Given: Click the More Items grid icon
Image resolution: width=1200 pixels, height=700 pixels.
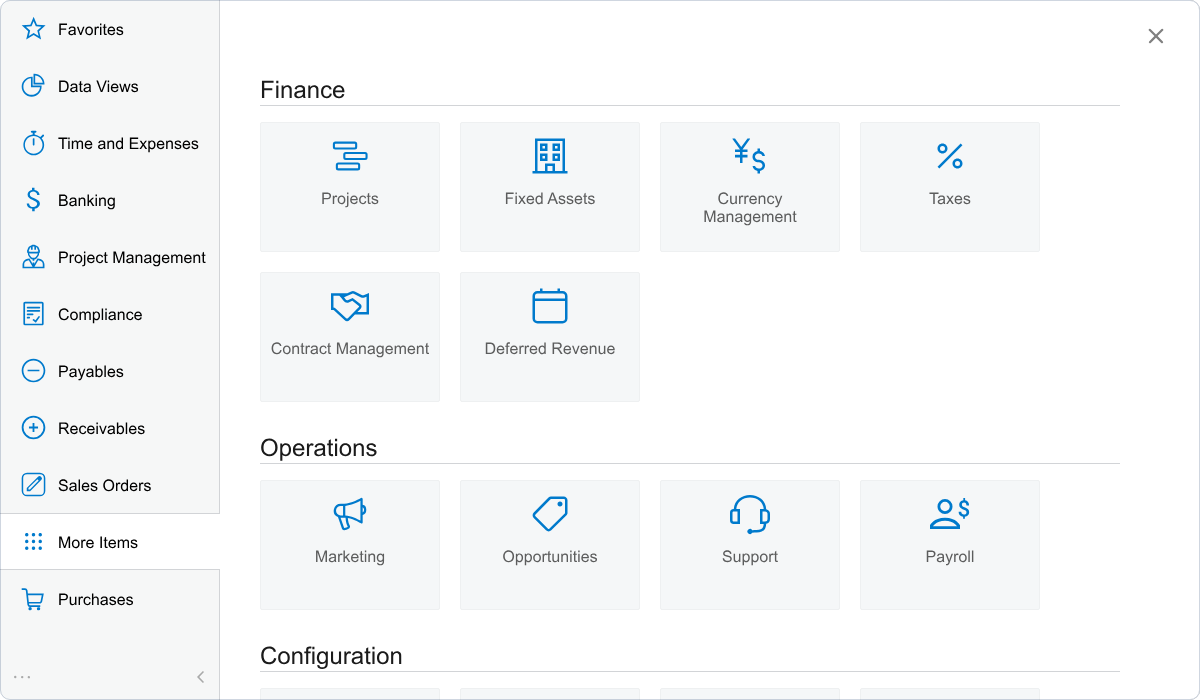Looking at the screenshot, I should [x=33, y=542].
